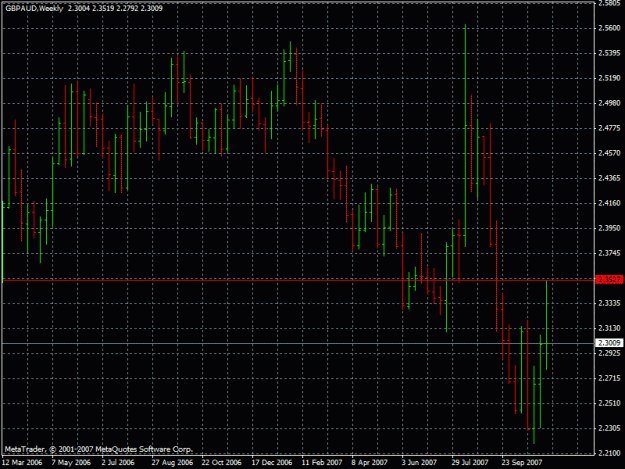Click the 2.2100 price scale value

point(609,453)
